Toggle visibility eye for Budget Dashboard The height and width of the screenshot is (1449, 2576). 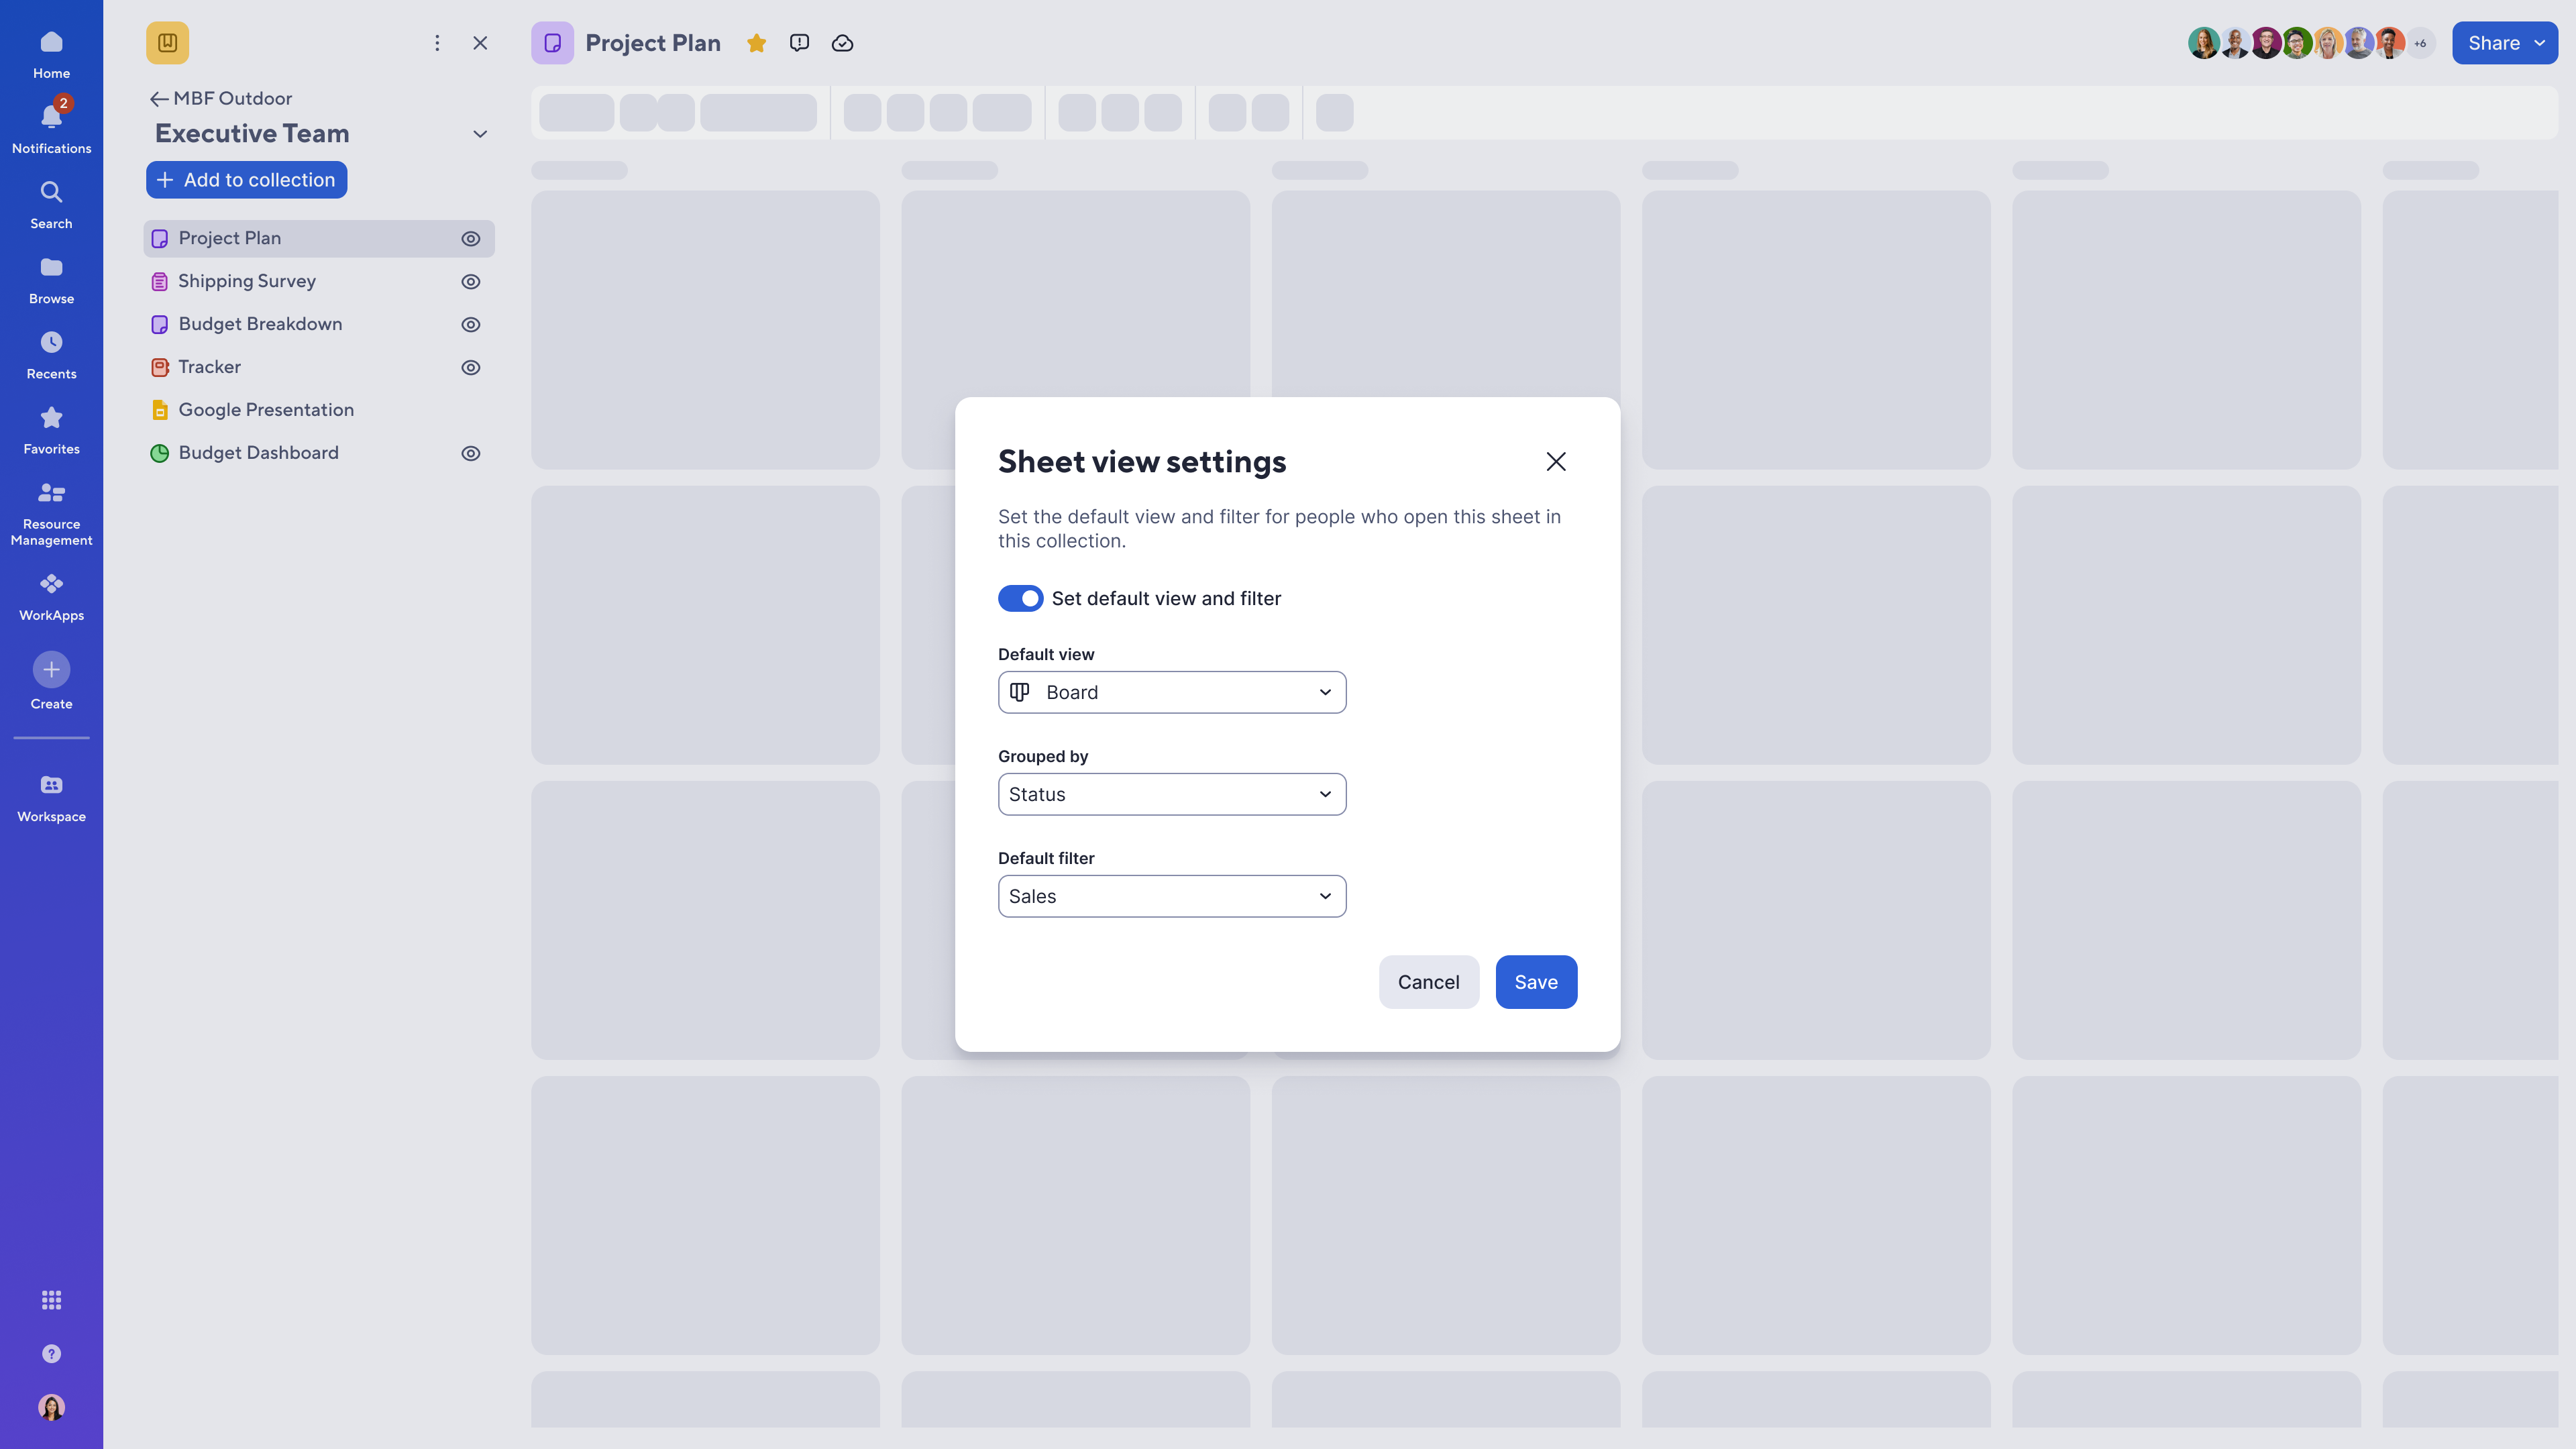click(471, 453)
